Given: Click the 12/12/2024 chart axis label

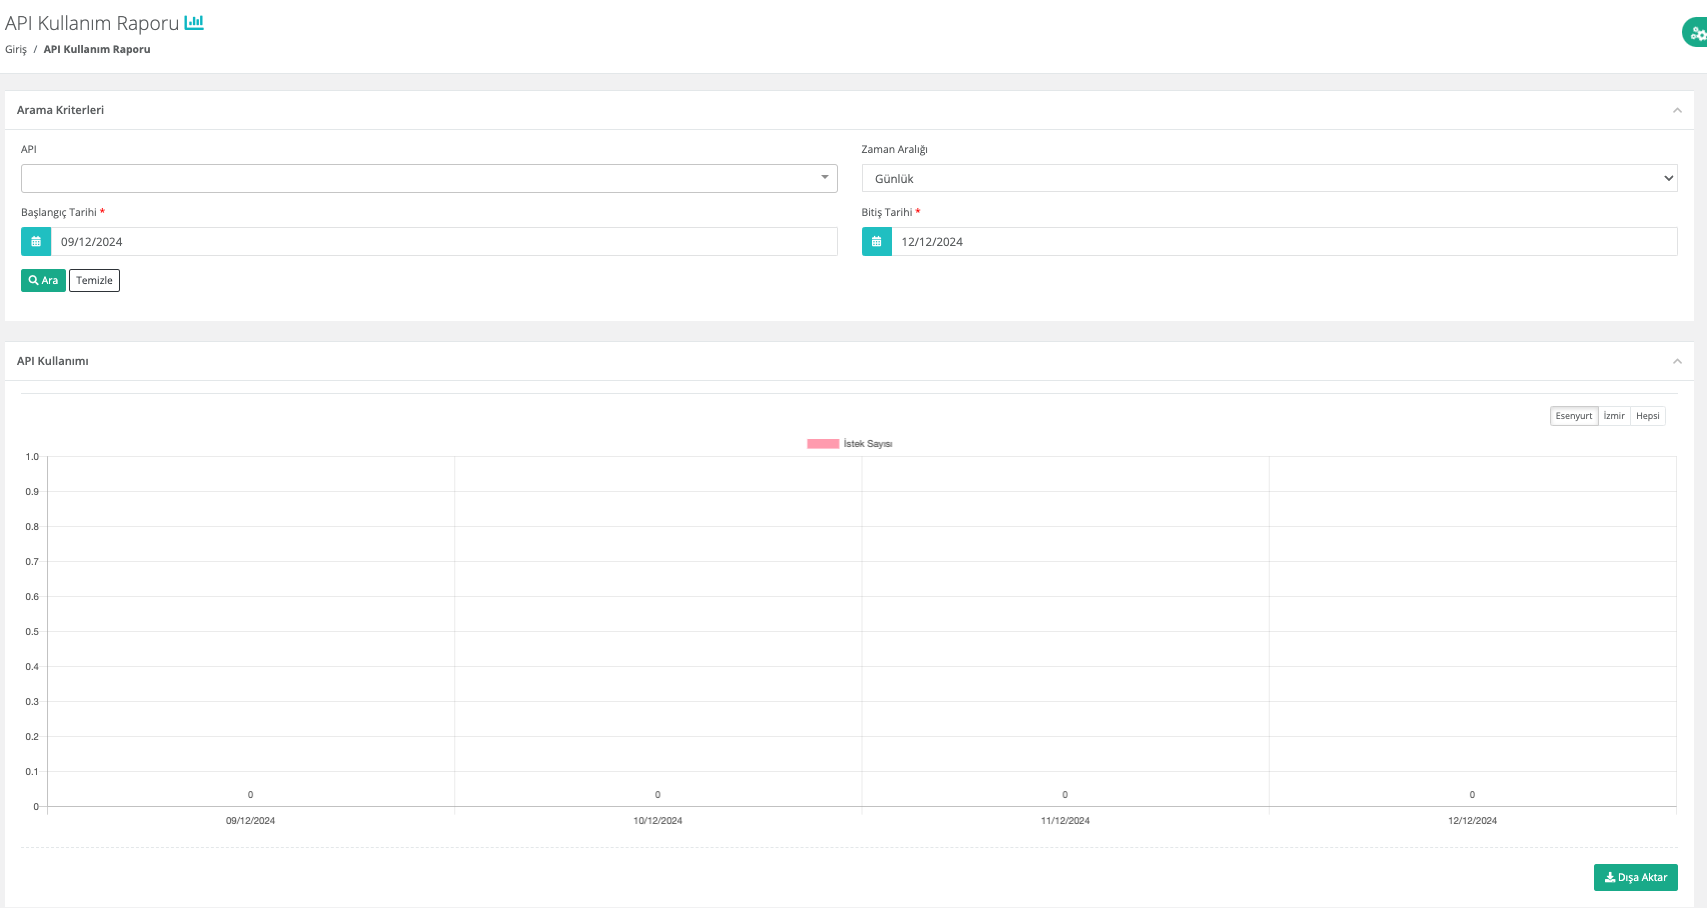Looking at the screenshot, I should coord(1472,820).
